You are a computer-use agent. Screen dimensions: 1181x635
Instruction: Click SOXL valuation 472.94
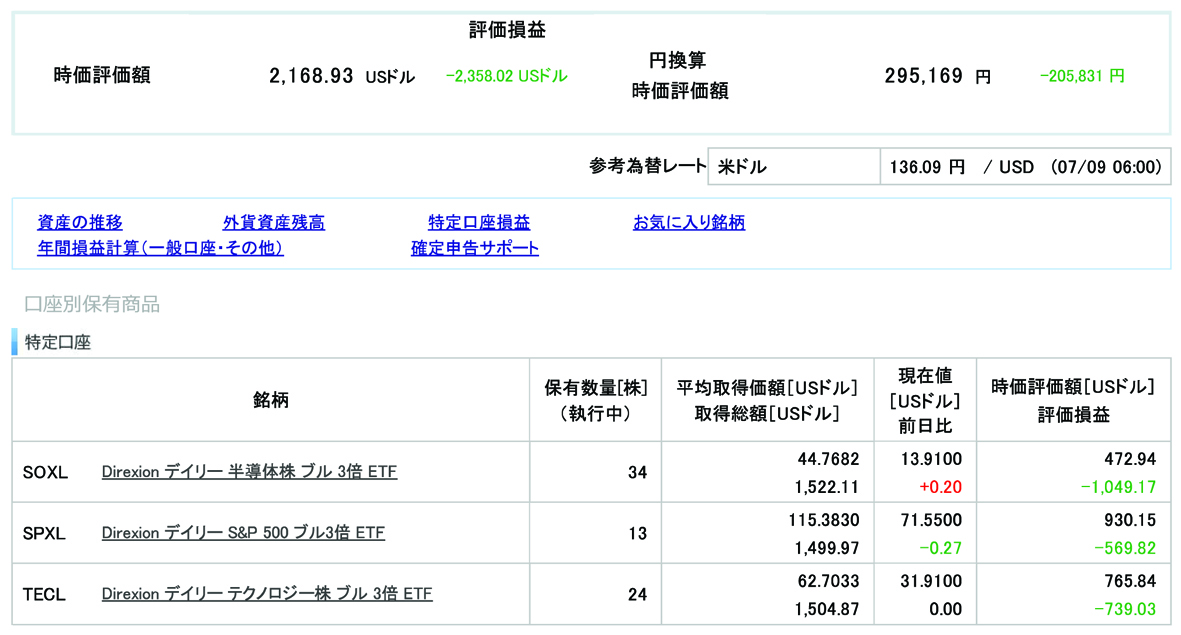[x=1130, y=459]
